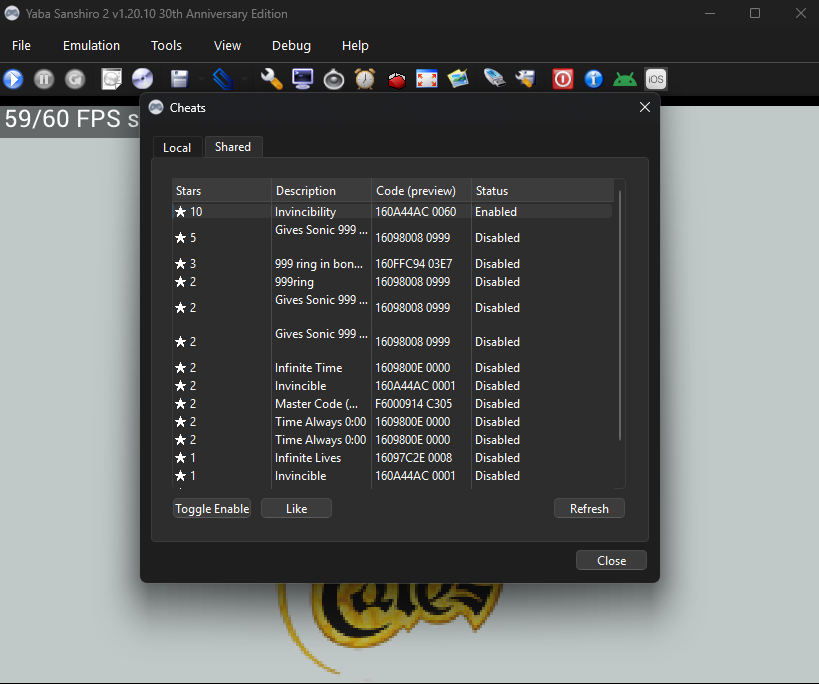Screen dimensions: 819x684
Task: Click the code 16097C2E 0008
Action: 414,457
